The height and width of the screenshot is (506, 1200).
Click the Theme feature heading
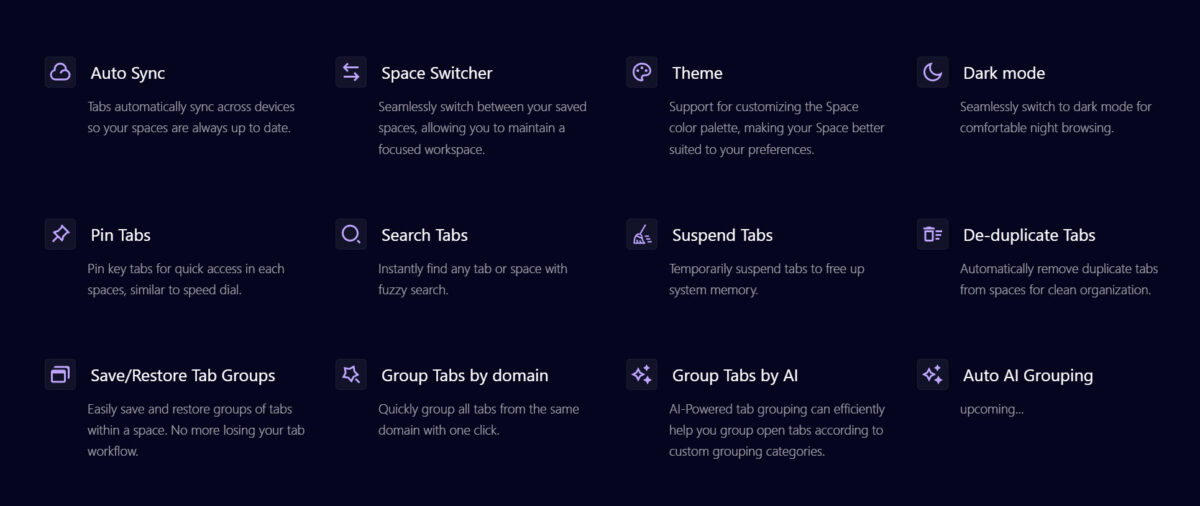[697, 73]
